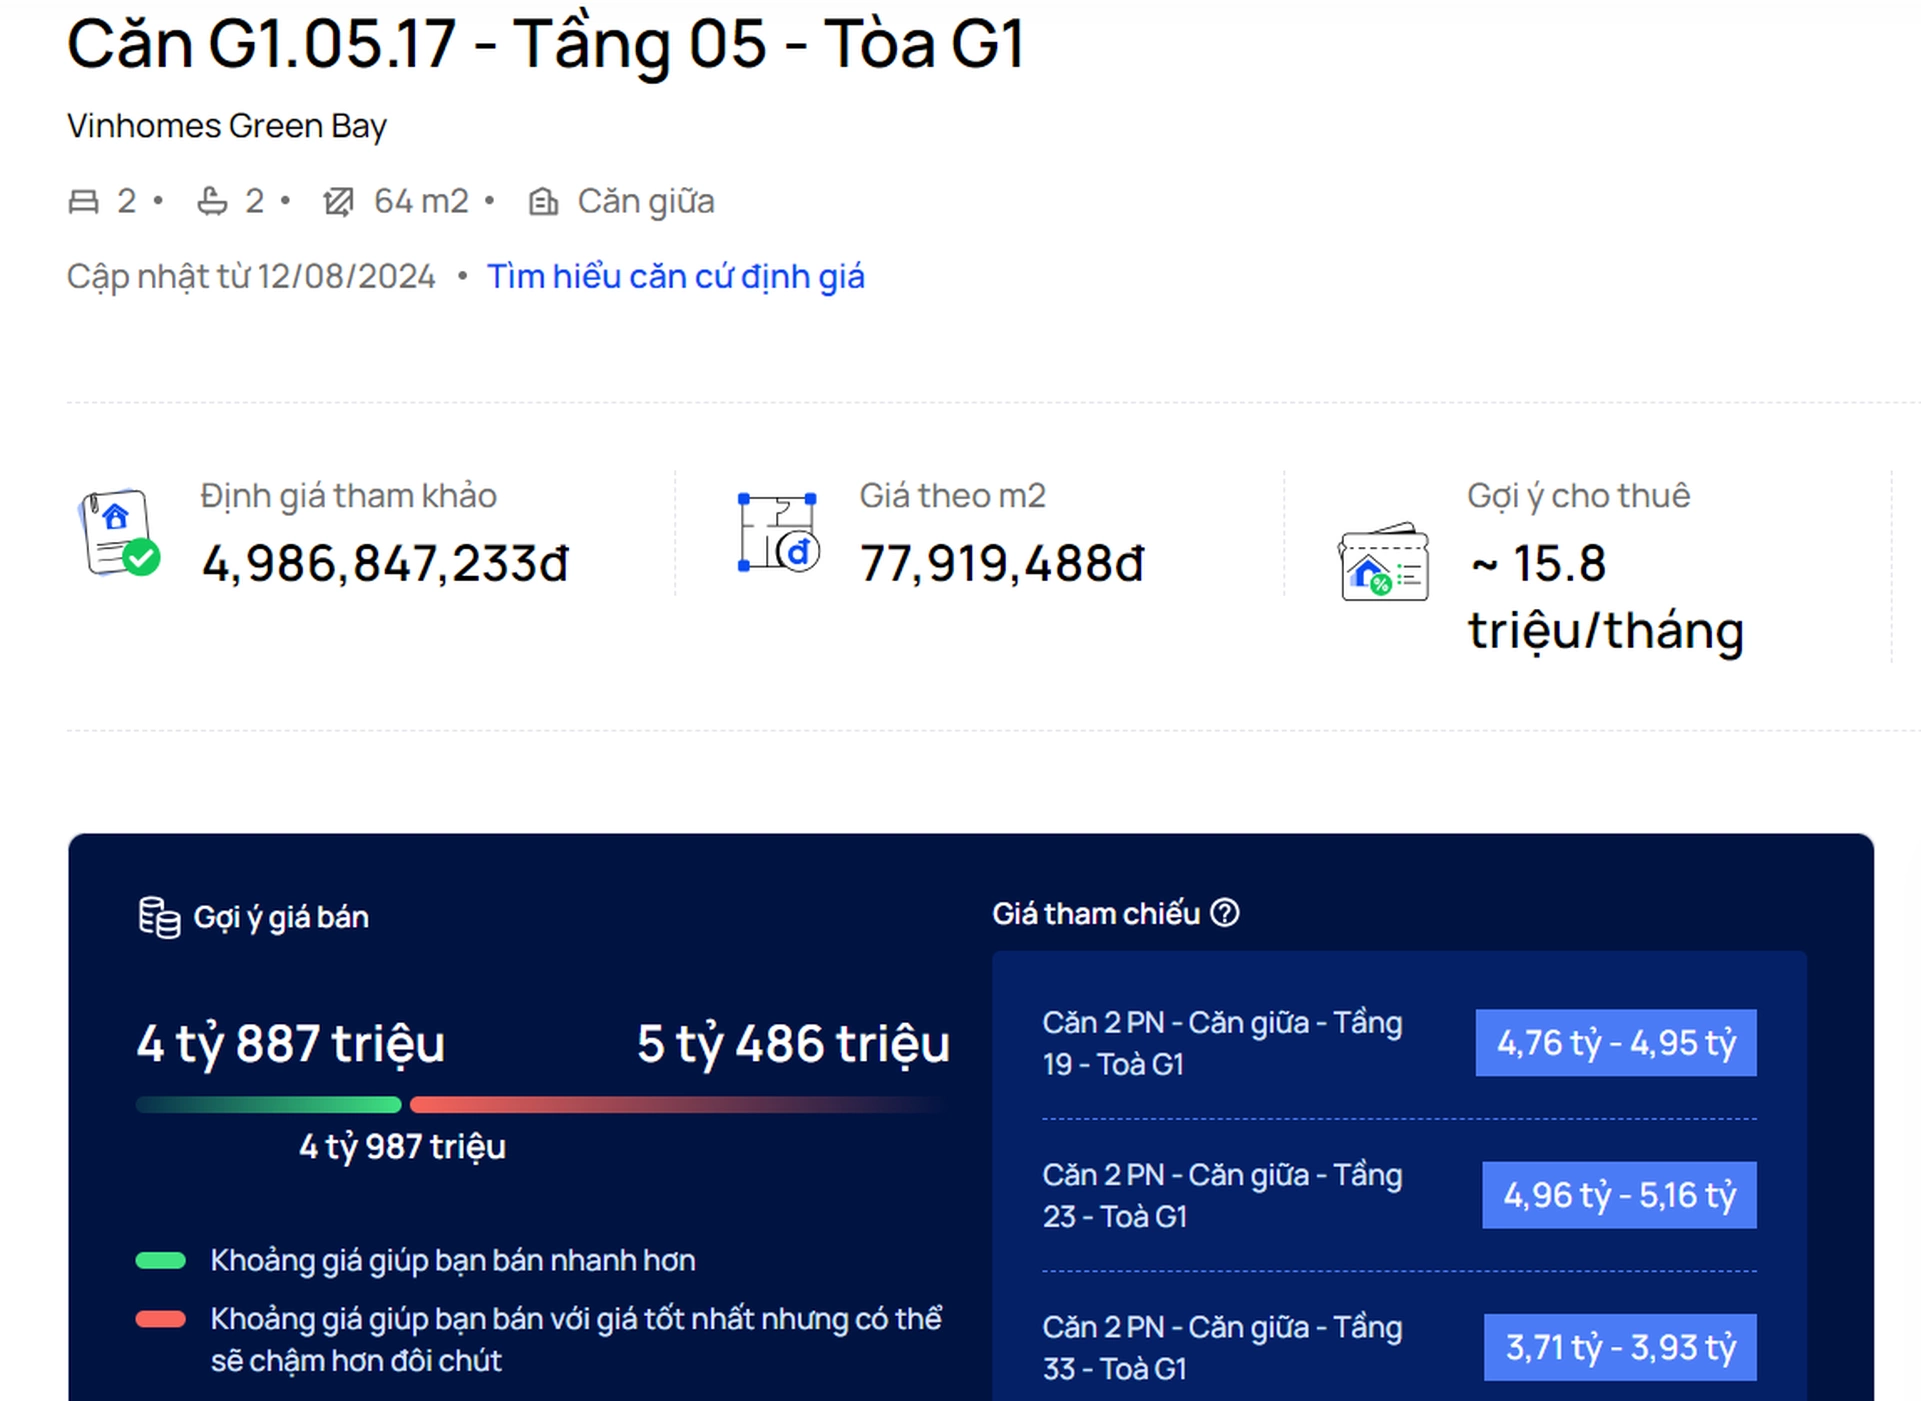The width and height of the screenshot is (1921, 1401).
Task: Click the title 'Căn G1.05.17 - Tầng 05 - Tòa G1'
Action: (546, 44)
